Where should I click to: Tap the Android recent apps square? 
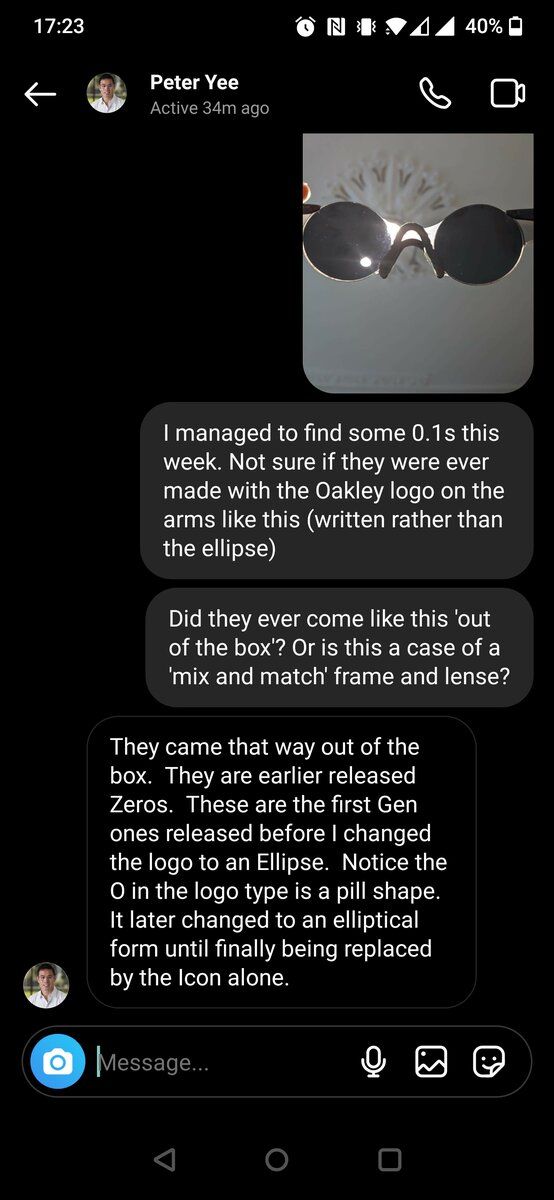pyautogui.click(x=390, y=1159)
